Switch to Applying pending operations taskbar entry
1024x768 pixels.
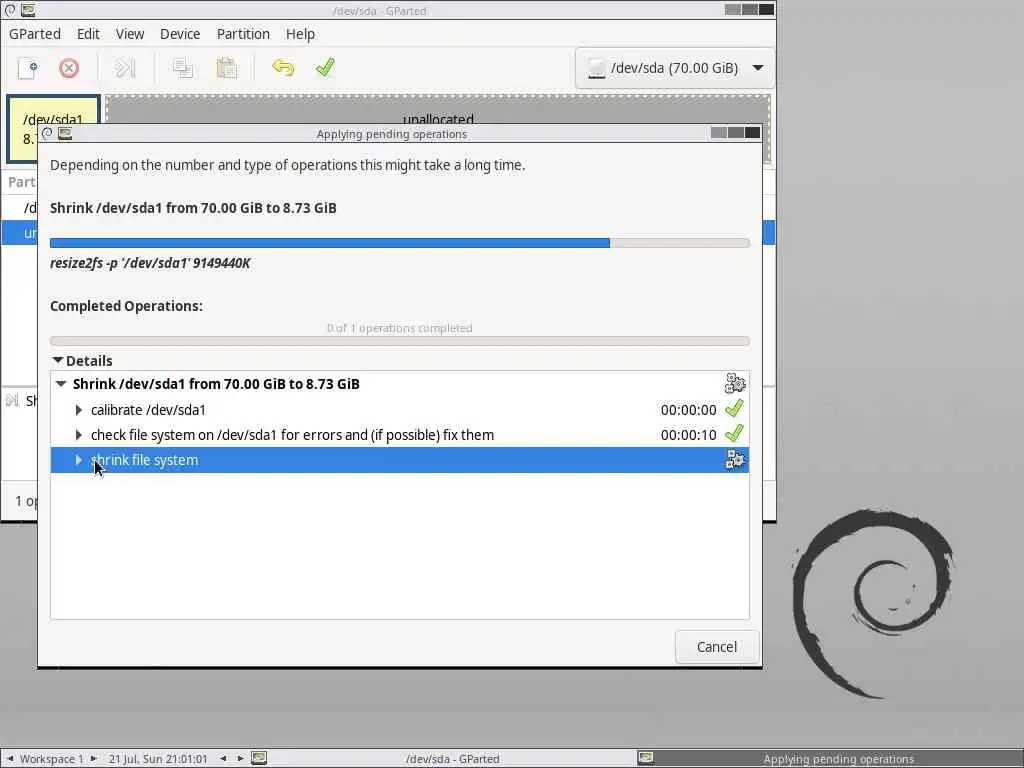click(x=838, y=759)
